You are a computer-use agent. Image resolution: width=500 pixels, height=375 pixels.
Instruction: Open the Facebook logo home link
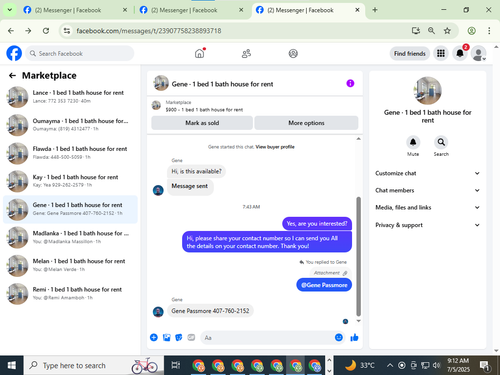pyautogui.click(x=14, y=53)
